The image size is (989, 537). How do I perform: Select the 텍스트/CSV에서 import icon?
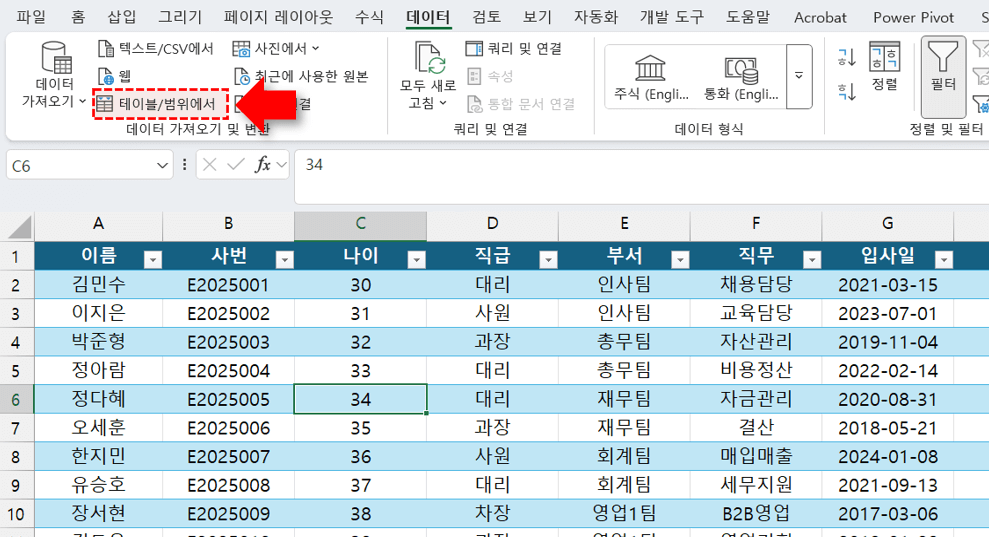[x=108, y=49]
